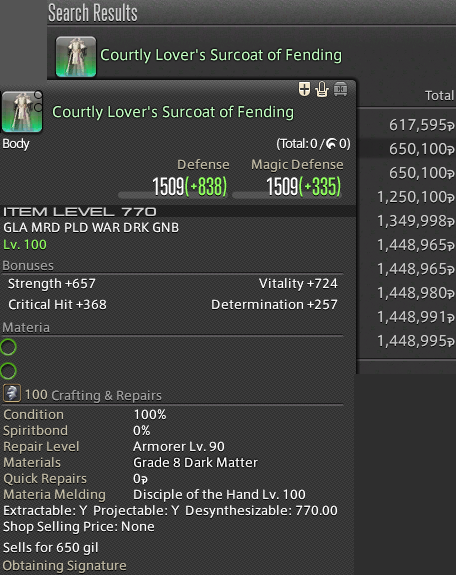Select the 1,448,980 gil listing
This screenshot has width=456, height=575.
coord(406,293)
